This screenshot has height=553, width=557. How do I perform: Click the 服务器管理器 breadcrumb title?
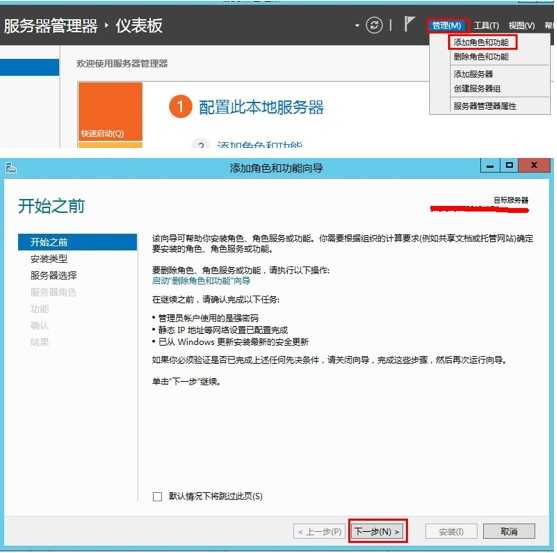tap(50, 26)
